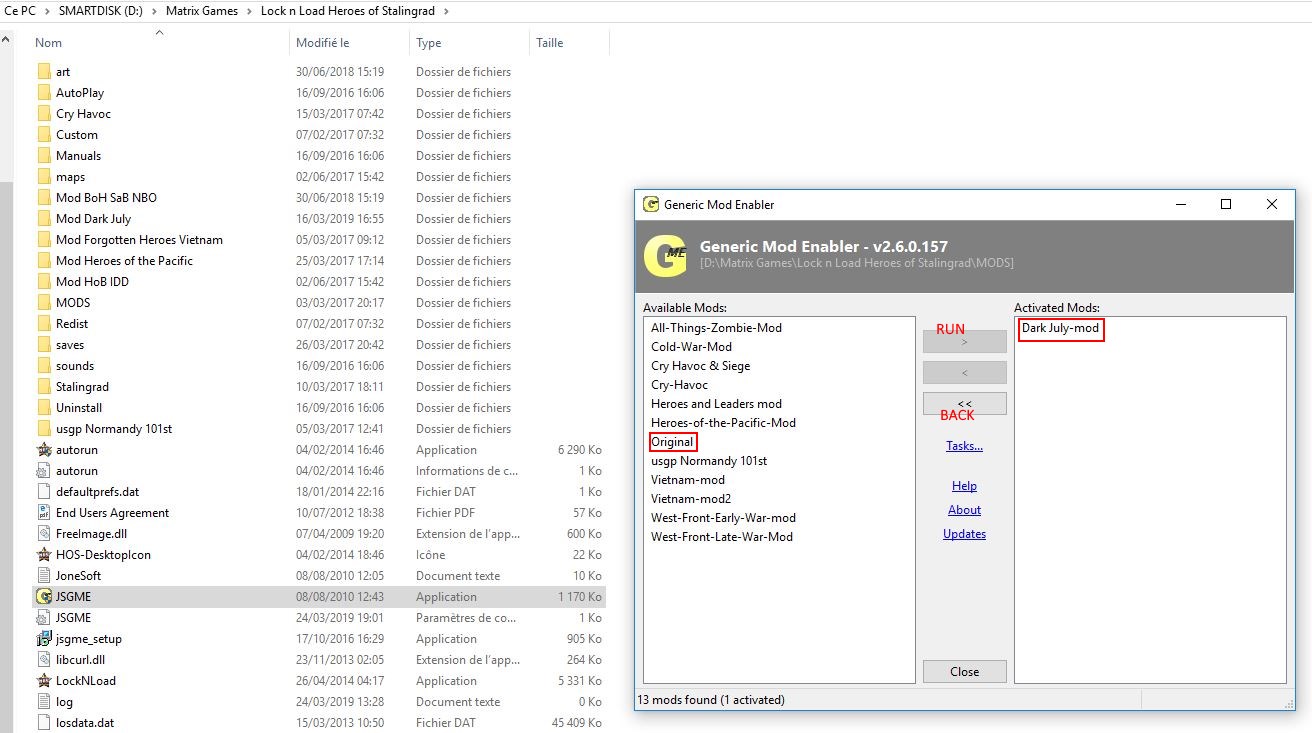Select the HOS-DesktopIcon file icon

tap(43, 554)
